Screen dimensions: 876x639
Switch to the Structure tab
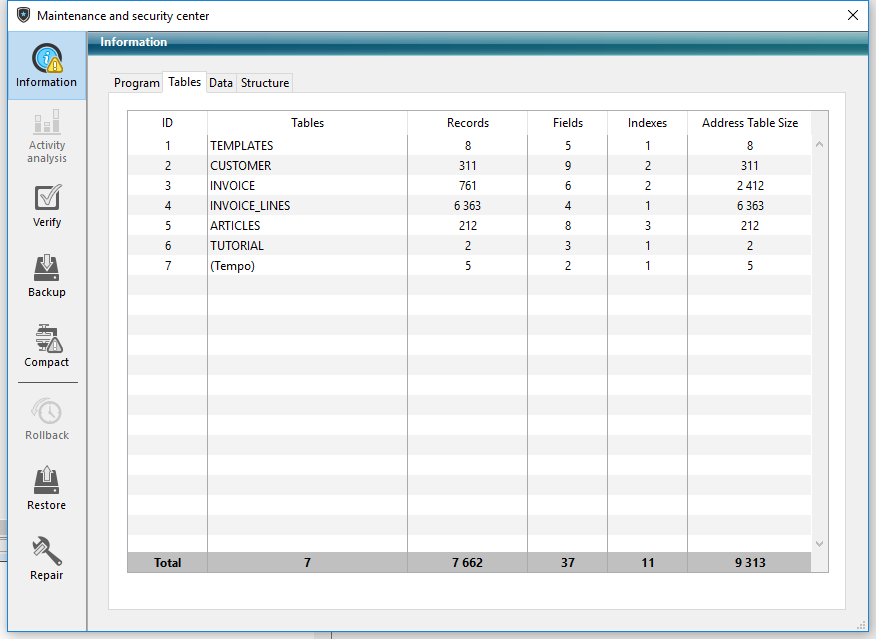265,83
